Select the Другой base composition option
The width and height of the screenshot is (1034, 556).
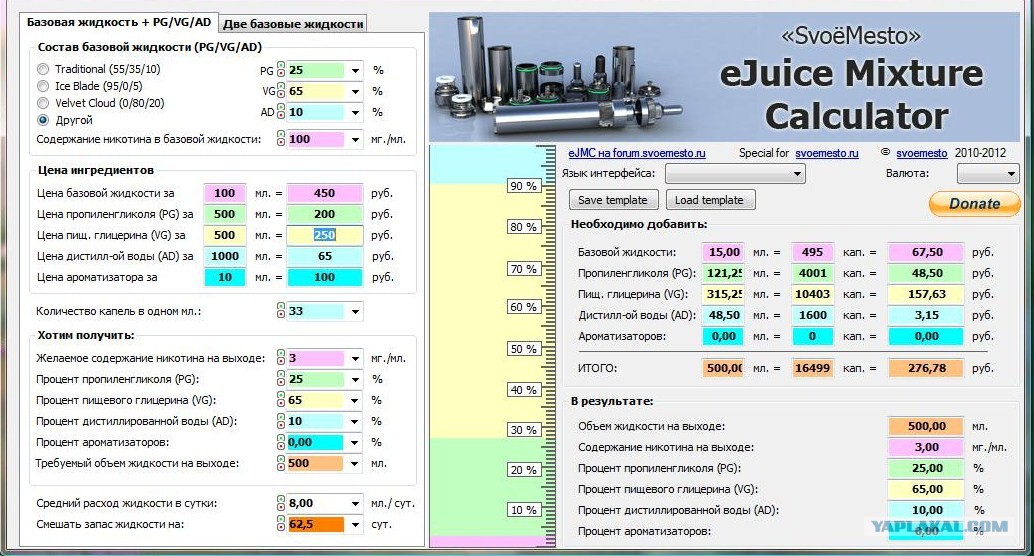coord(43,120)
